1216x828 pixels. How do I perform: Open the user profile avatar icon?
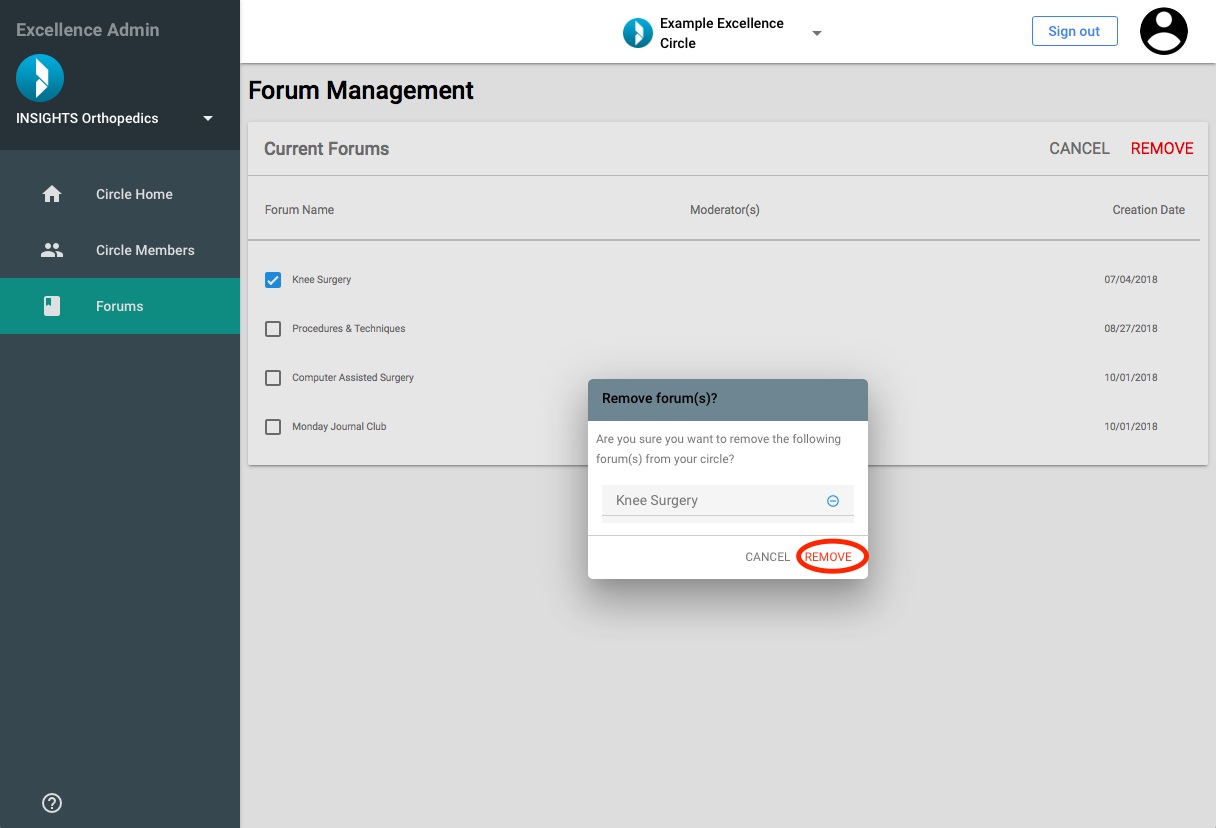[x=1164, y=31]
